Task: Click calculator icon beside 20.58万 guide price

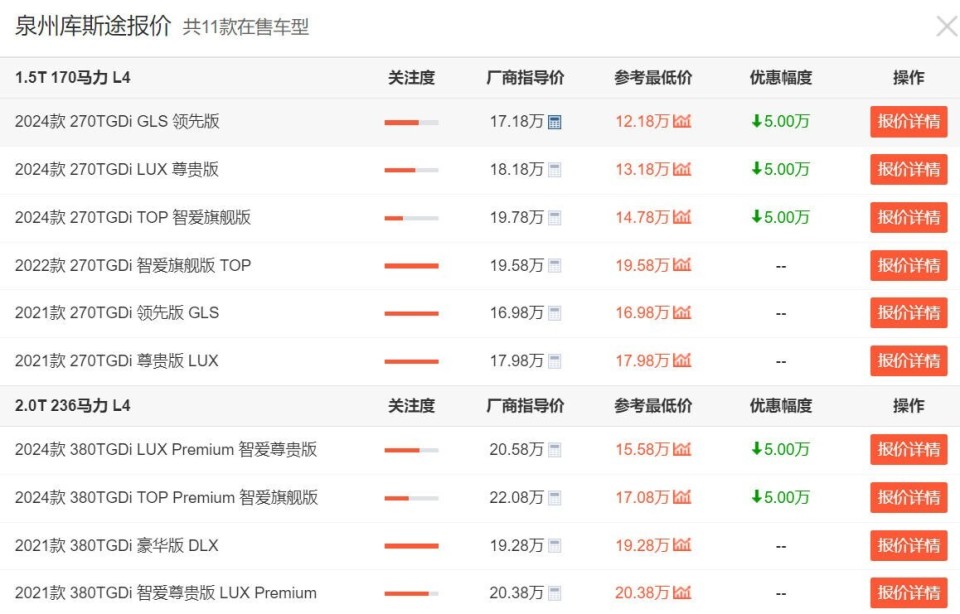Action: click(555, 450)
